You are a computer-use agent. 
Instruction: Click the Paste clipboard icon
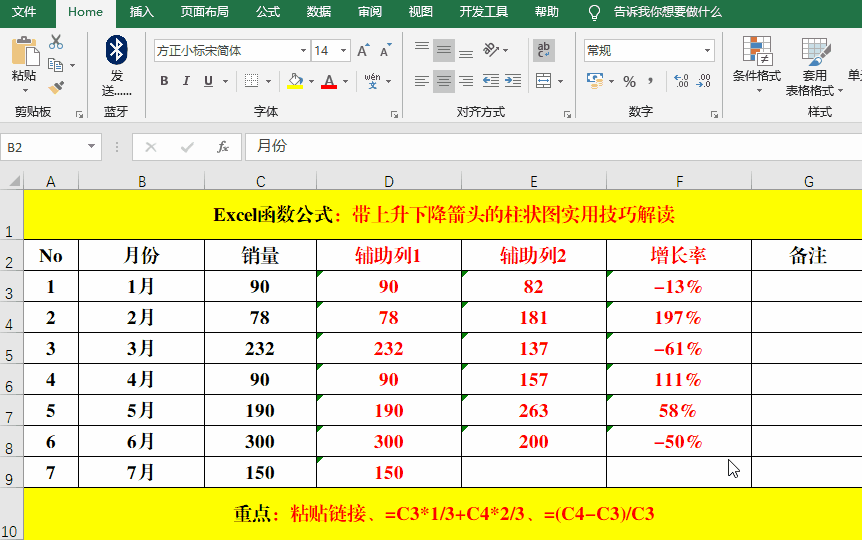point(25,51)
